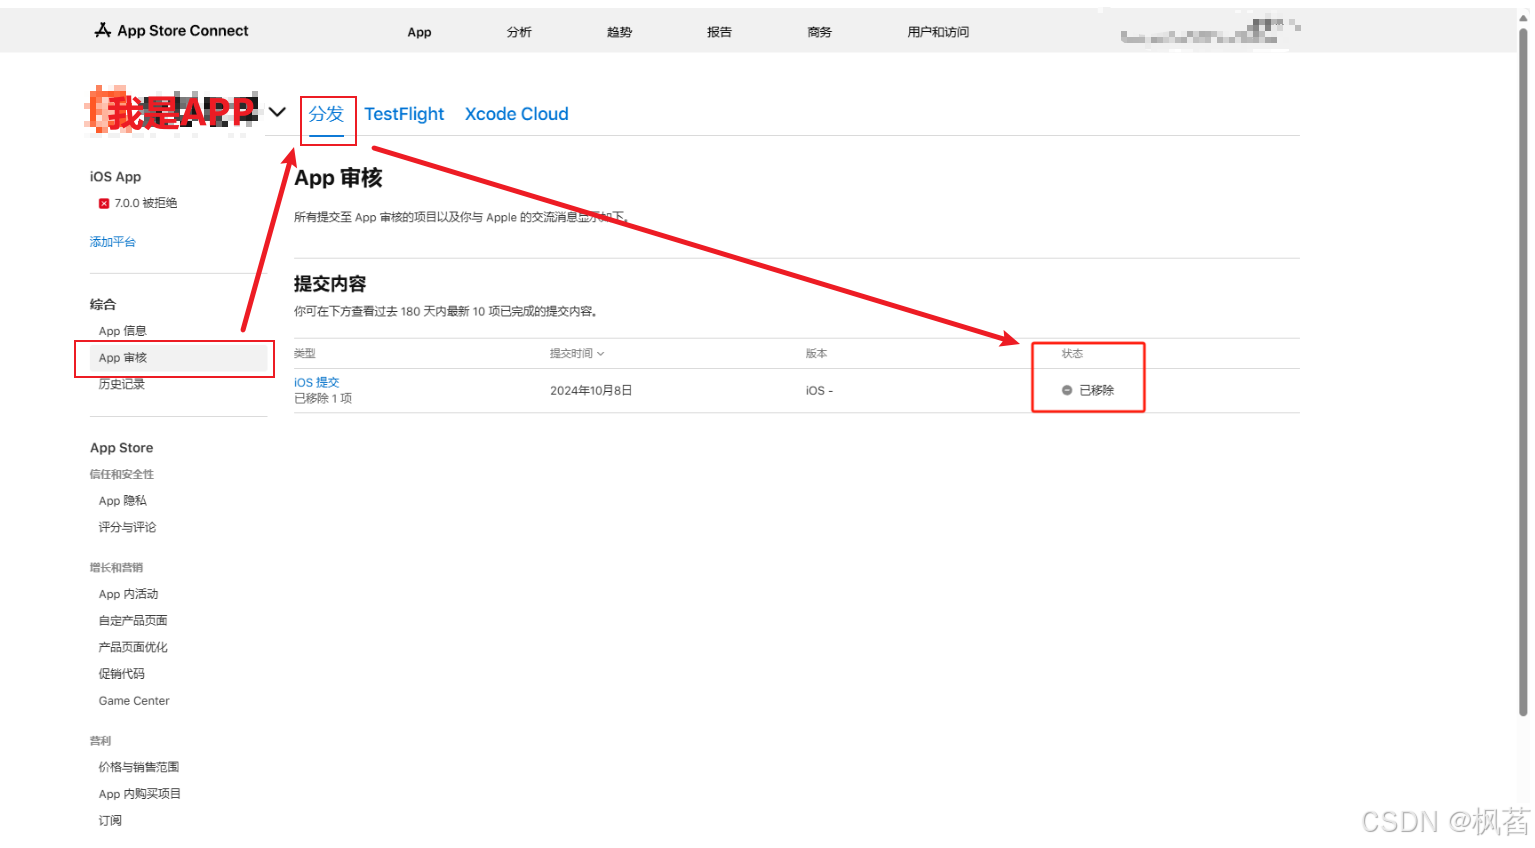Open 促销代码 in the sidebar
The image size is (1535, 848).
[121, 674]
